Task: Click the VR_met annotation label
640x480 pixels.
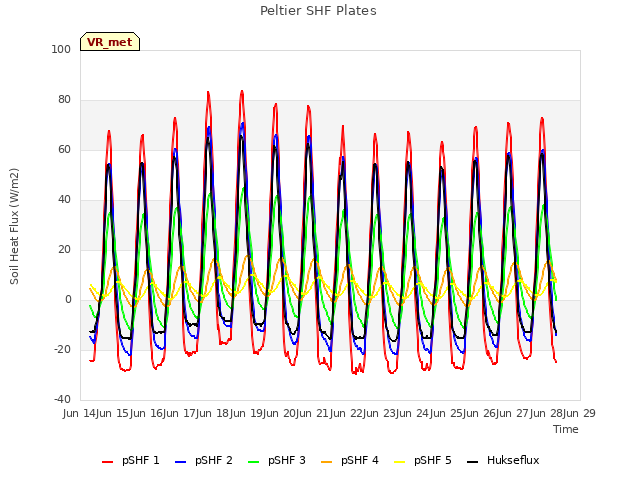Action: point(110,42)
